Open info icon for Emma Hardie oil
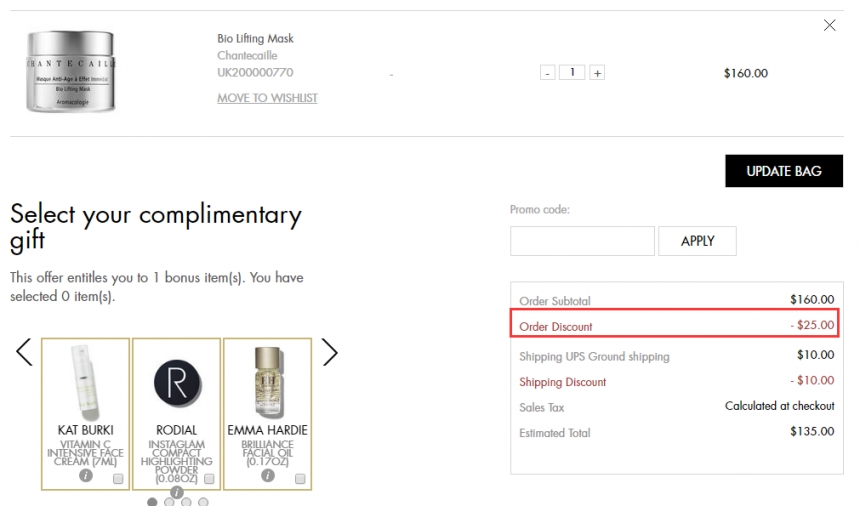 [x=267, y=476]
